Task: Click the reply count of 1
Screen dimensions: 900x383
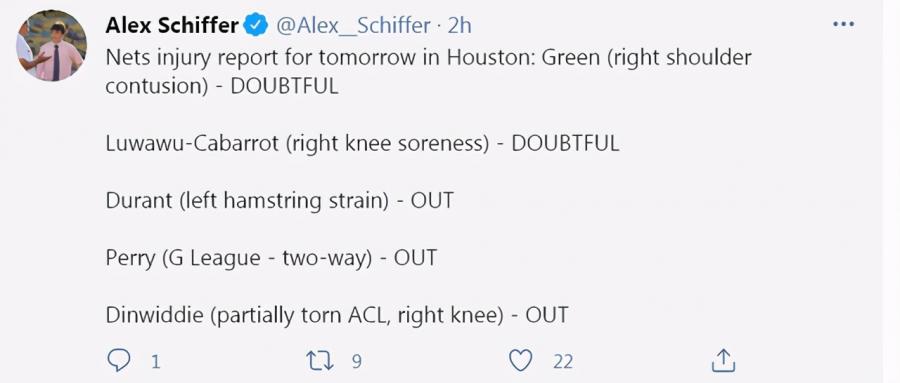Action: (155, 361)
